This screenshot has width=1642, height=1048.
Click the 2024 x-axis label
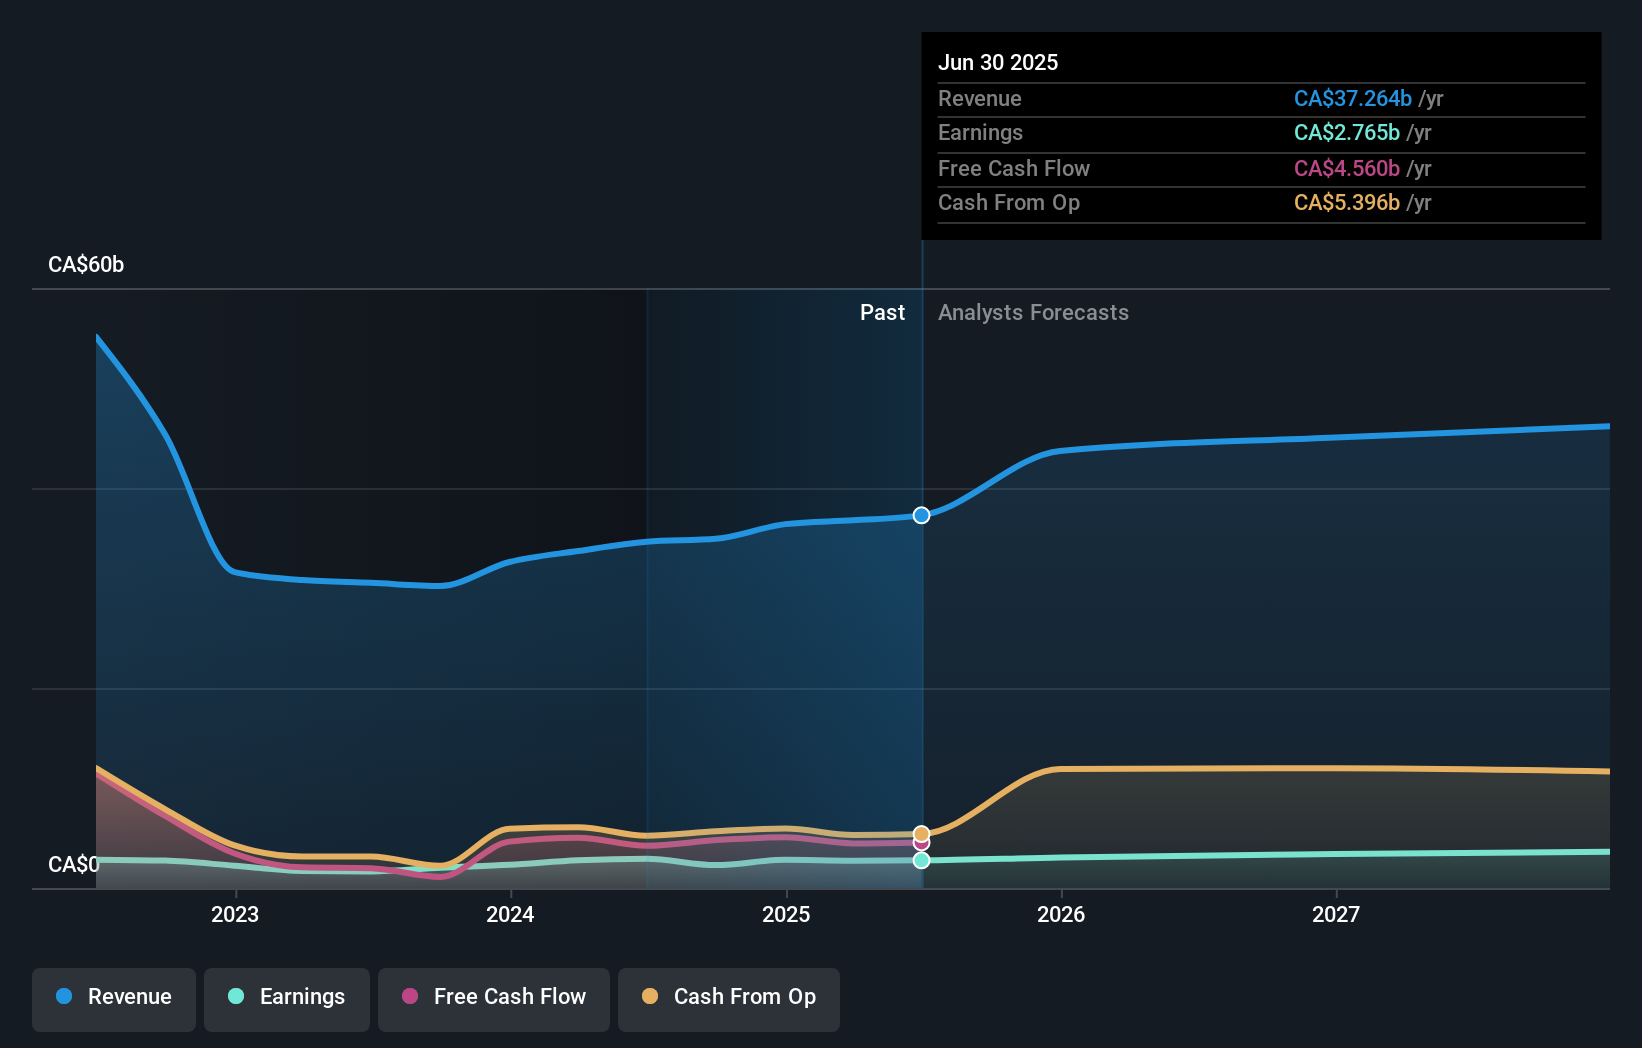pyautogui.click(x=510, y=914)
